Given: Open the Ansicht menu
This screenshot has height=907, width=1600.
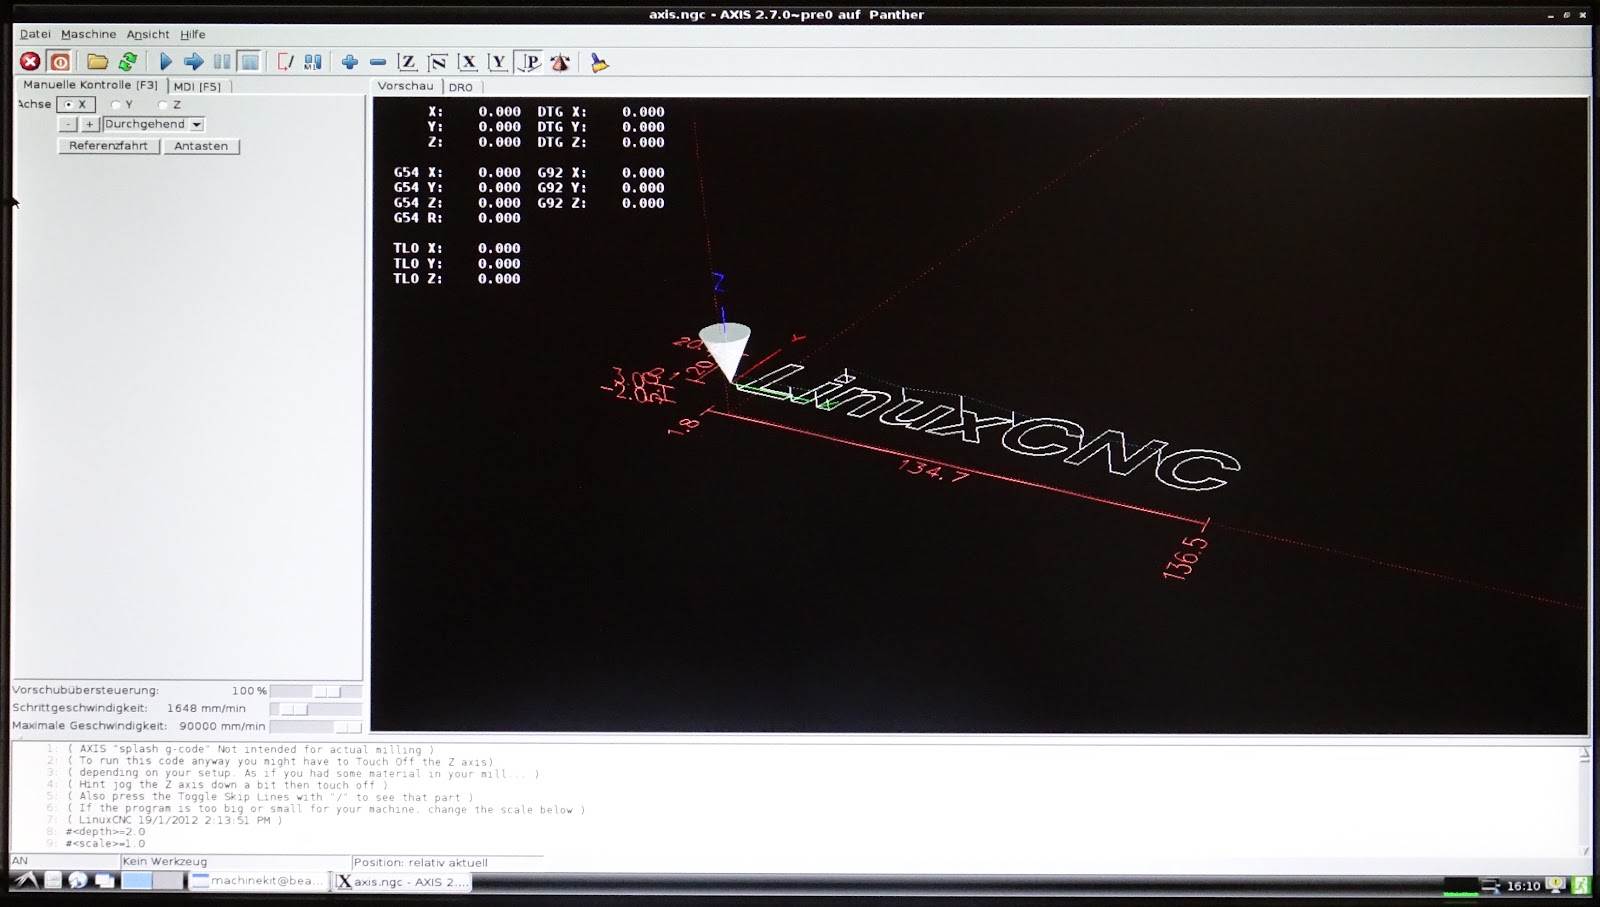Looking at the screenshot, I should click(x=148, y=34).
